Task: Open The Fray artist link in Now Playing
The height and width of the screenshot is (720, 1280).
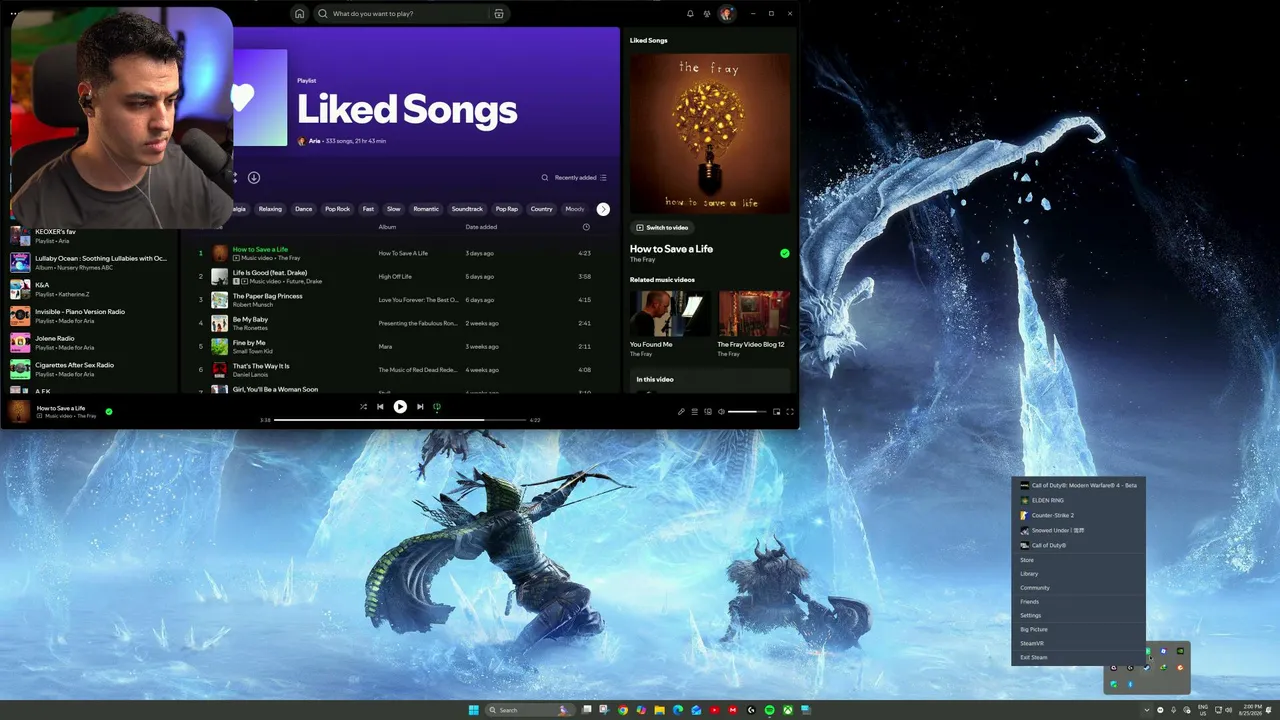Action: (642, 260)
